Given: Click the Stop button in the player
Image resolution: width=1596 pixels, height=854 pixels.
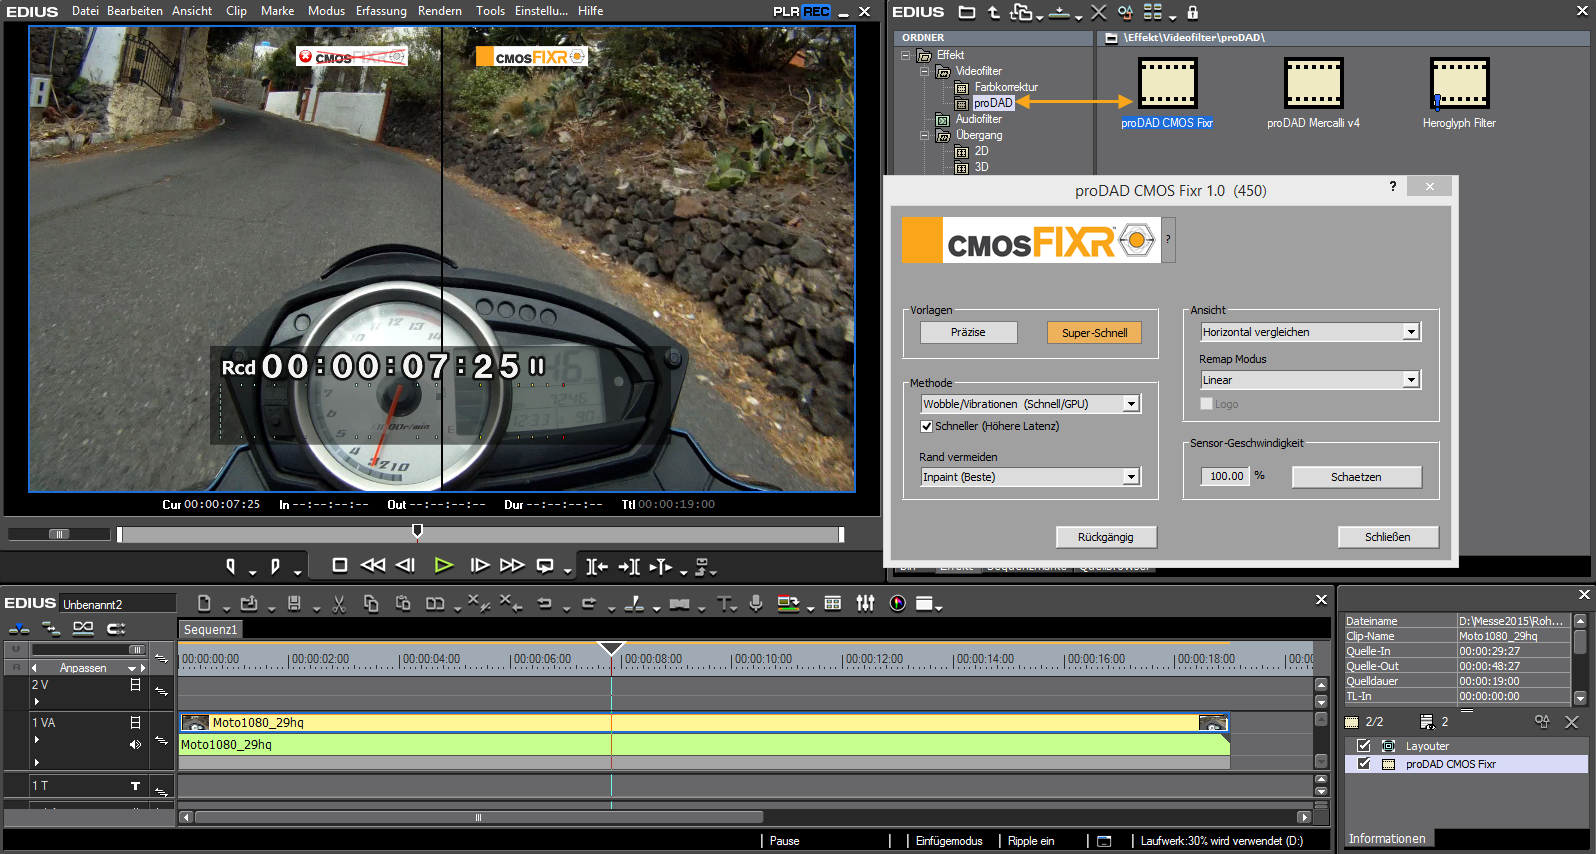Looking at the screenshot, I should (340, 566).
